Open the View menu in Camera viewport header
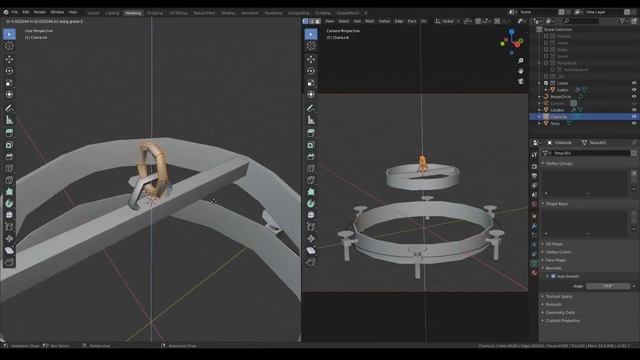Image resolution: width=640 pixels, height=360 pixels. (329, 21)
